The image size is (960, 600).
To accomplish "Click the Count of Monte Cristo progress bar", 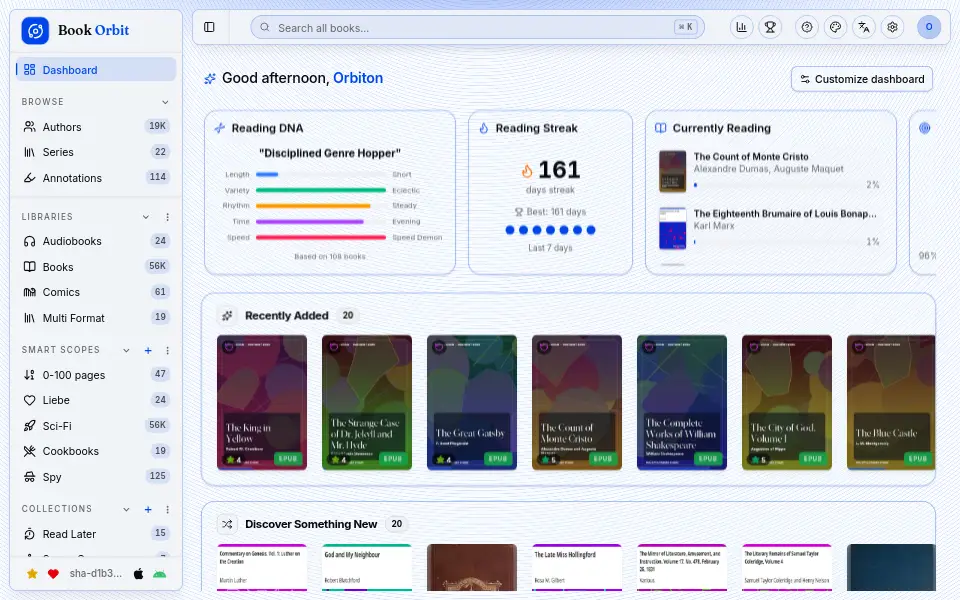I will [776, 184].
